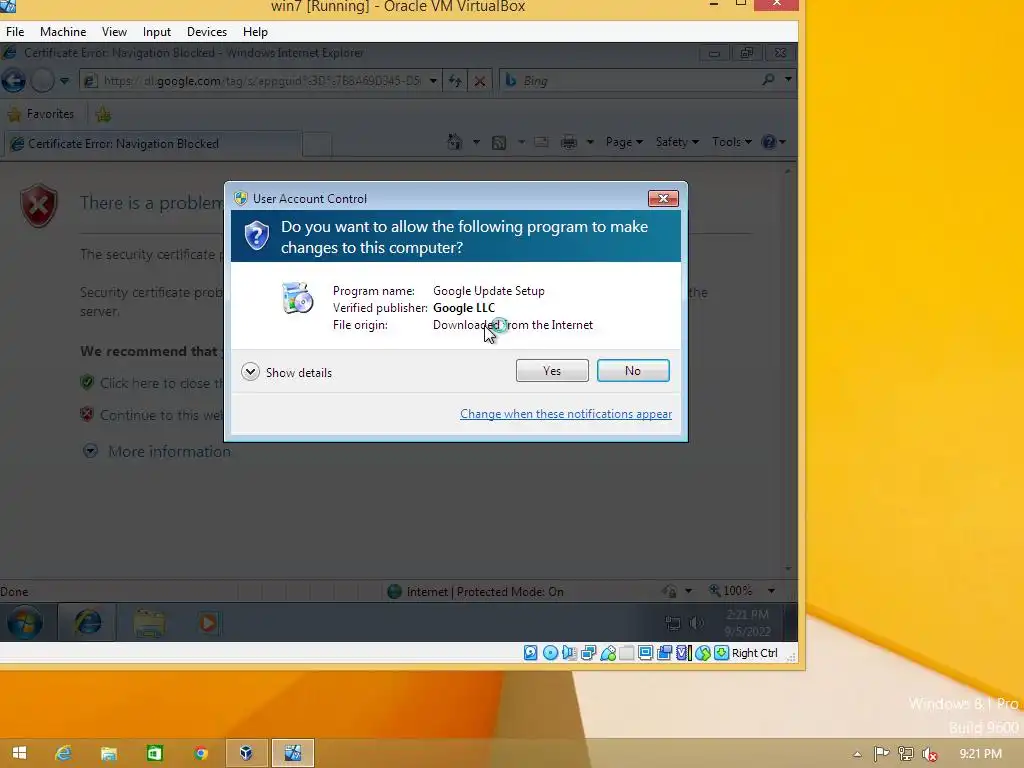The image size is (1024, 768).
Task: Show hidden tray icons on host taskbar
Action: click(857, 754)
